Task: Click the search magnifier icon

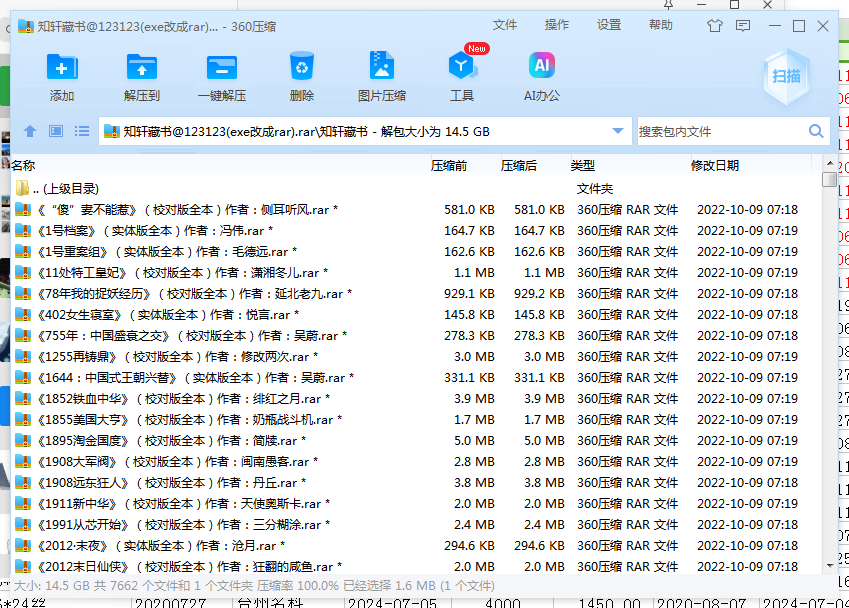Action: pyautogui.click(x=817, y=131)
